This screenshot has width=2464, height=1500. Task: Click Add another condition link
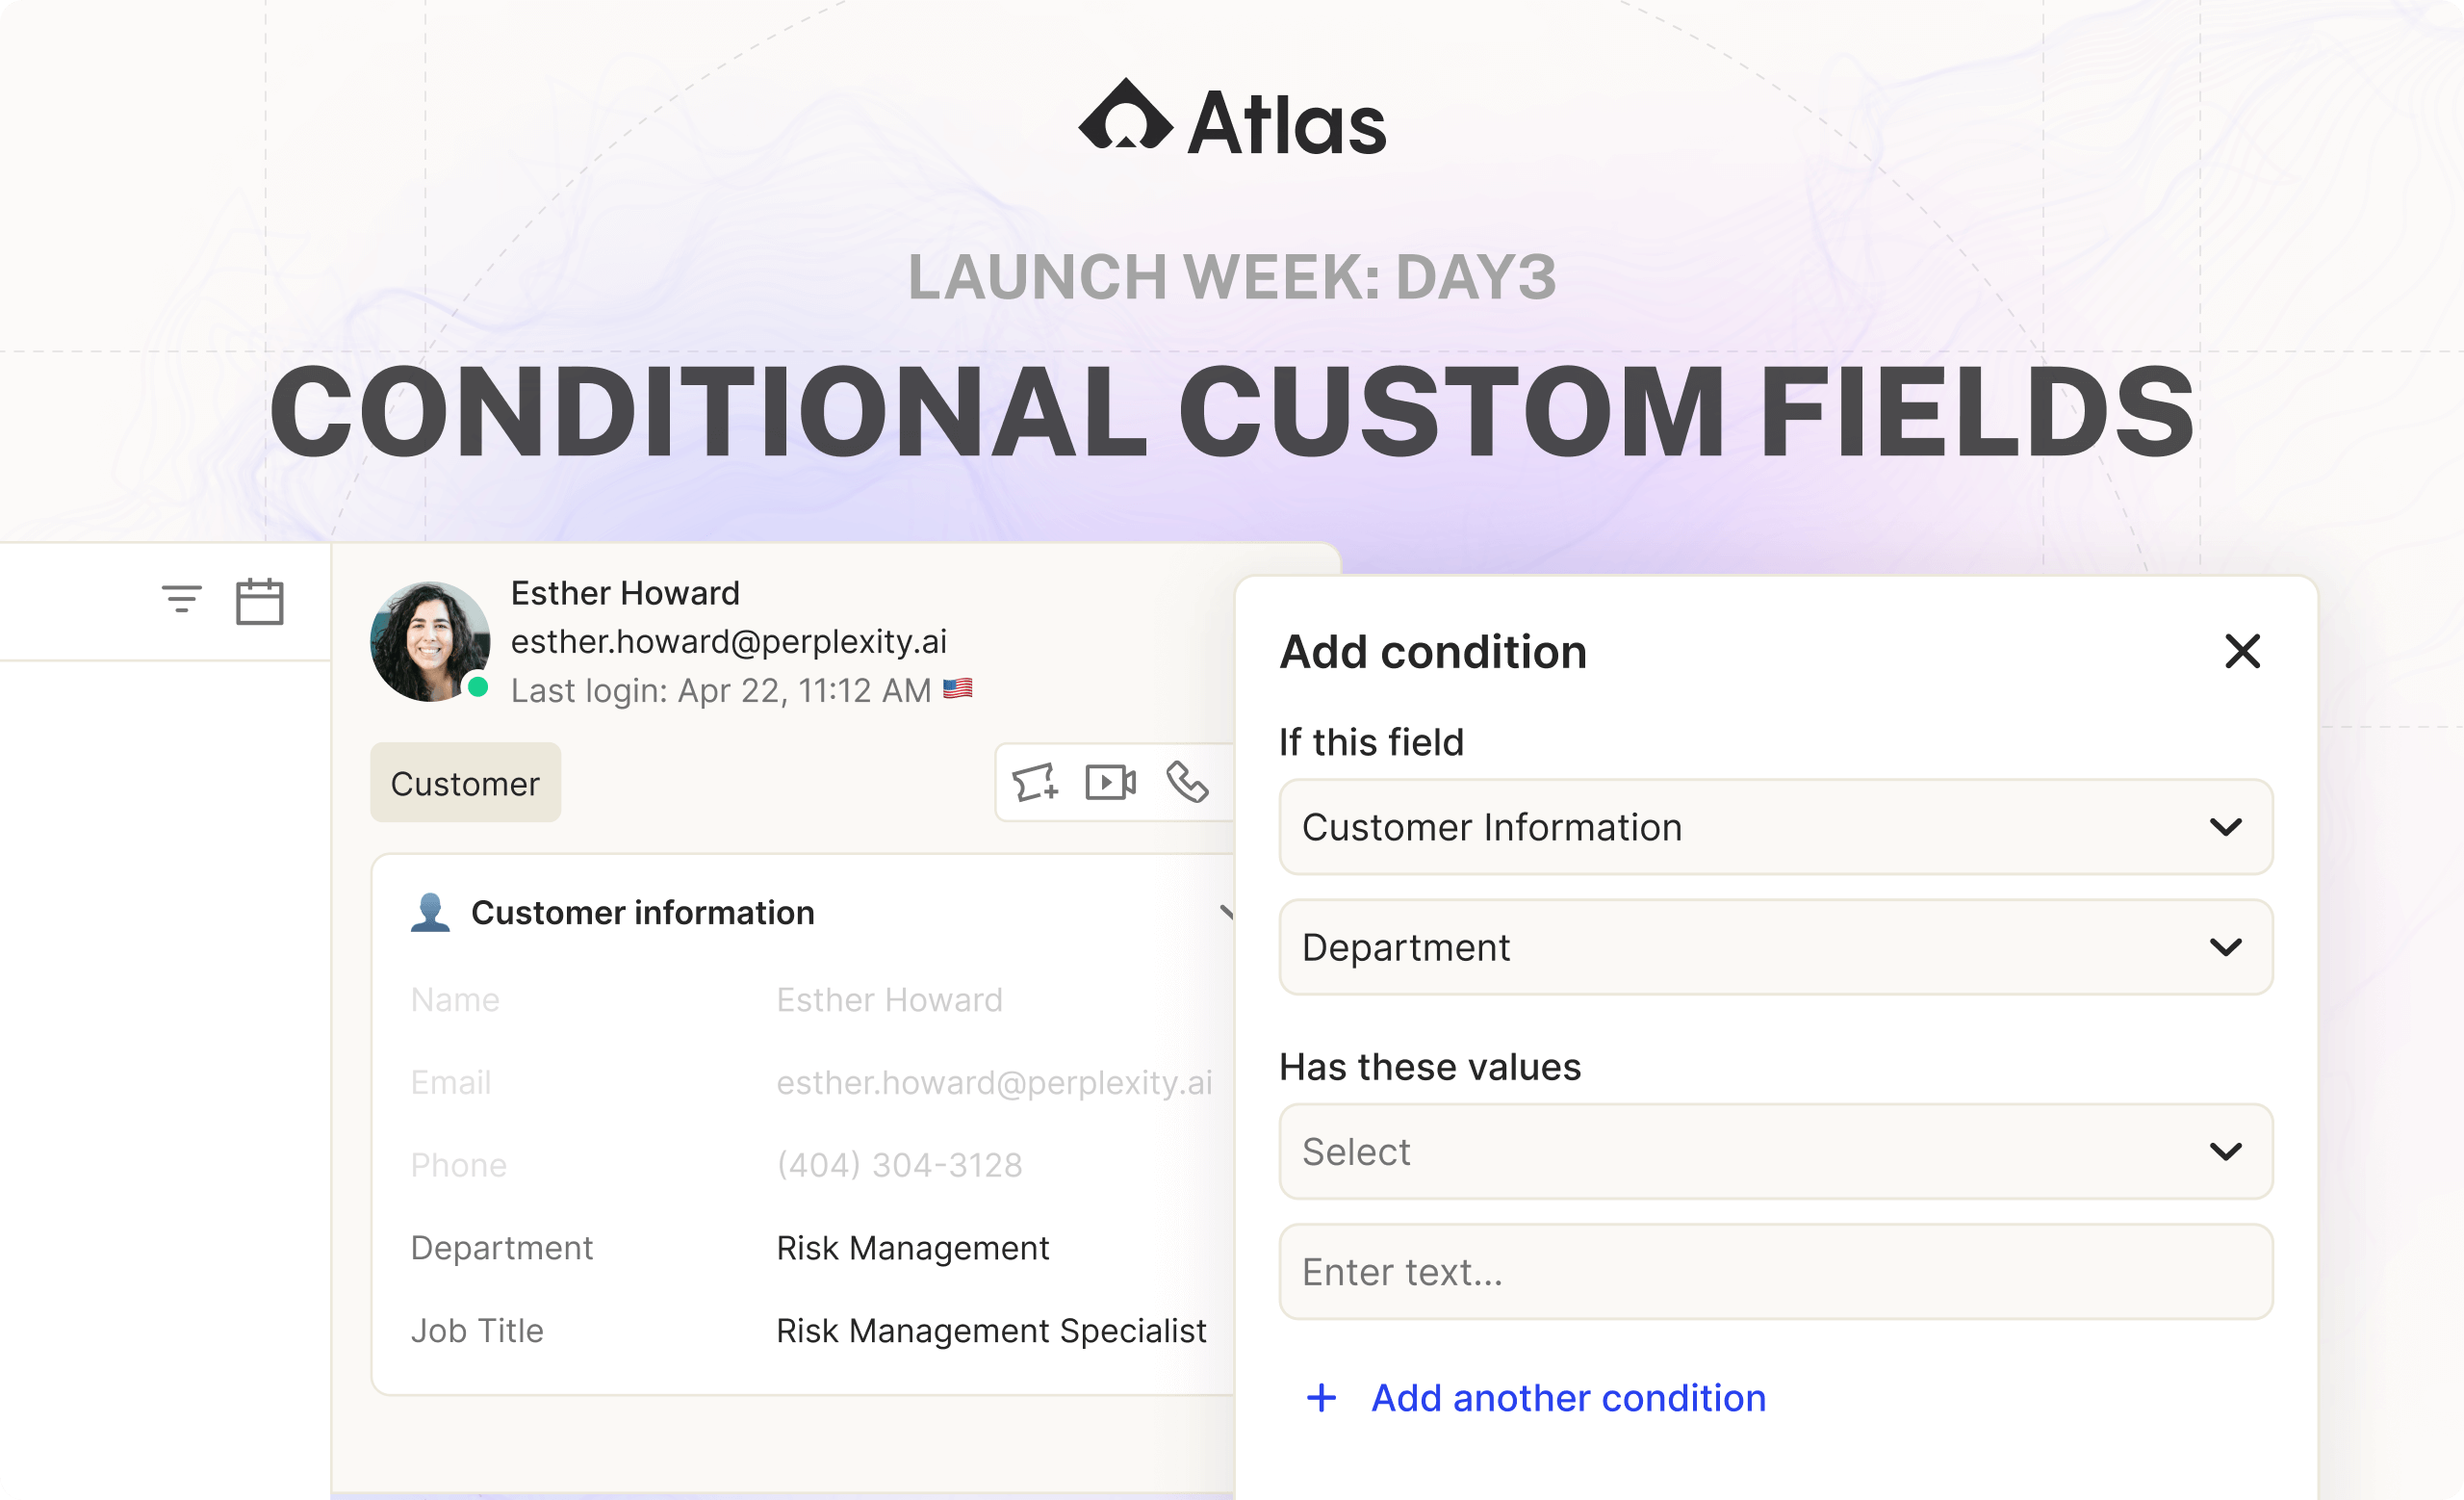(1568, 1398)
